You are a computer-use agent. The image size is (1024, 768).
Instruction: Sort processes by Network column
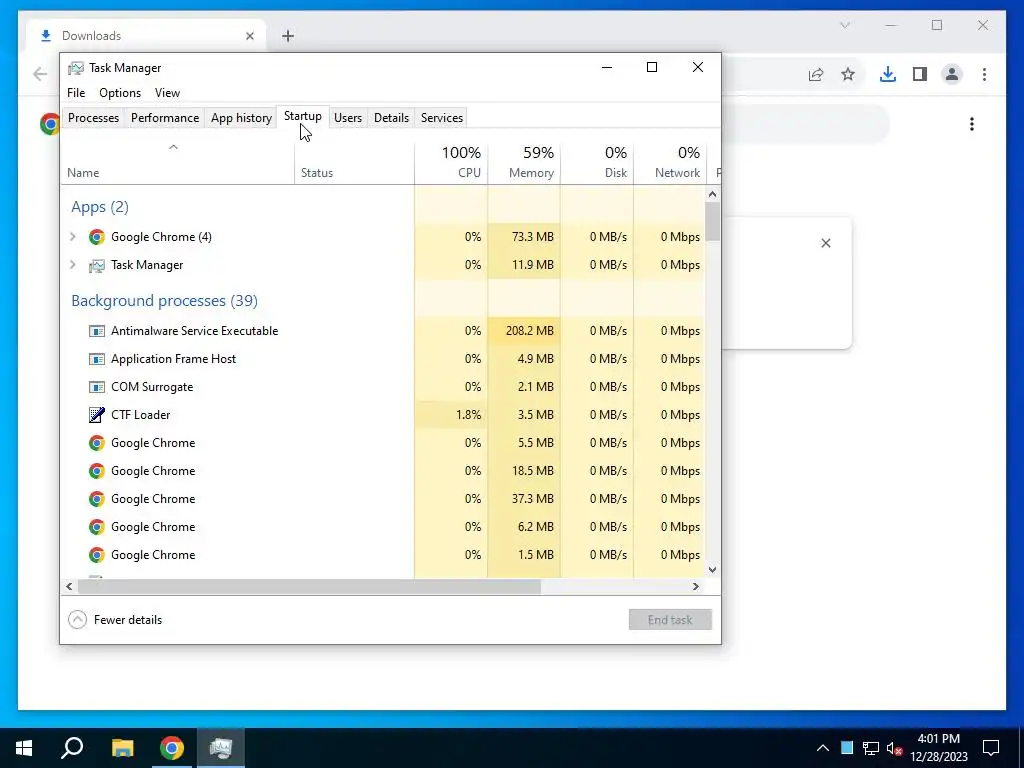click(670, 162)
